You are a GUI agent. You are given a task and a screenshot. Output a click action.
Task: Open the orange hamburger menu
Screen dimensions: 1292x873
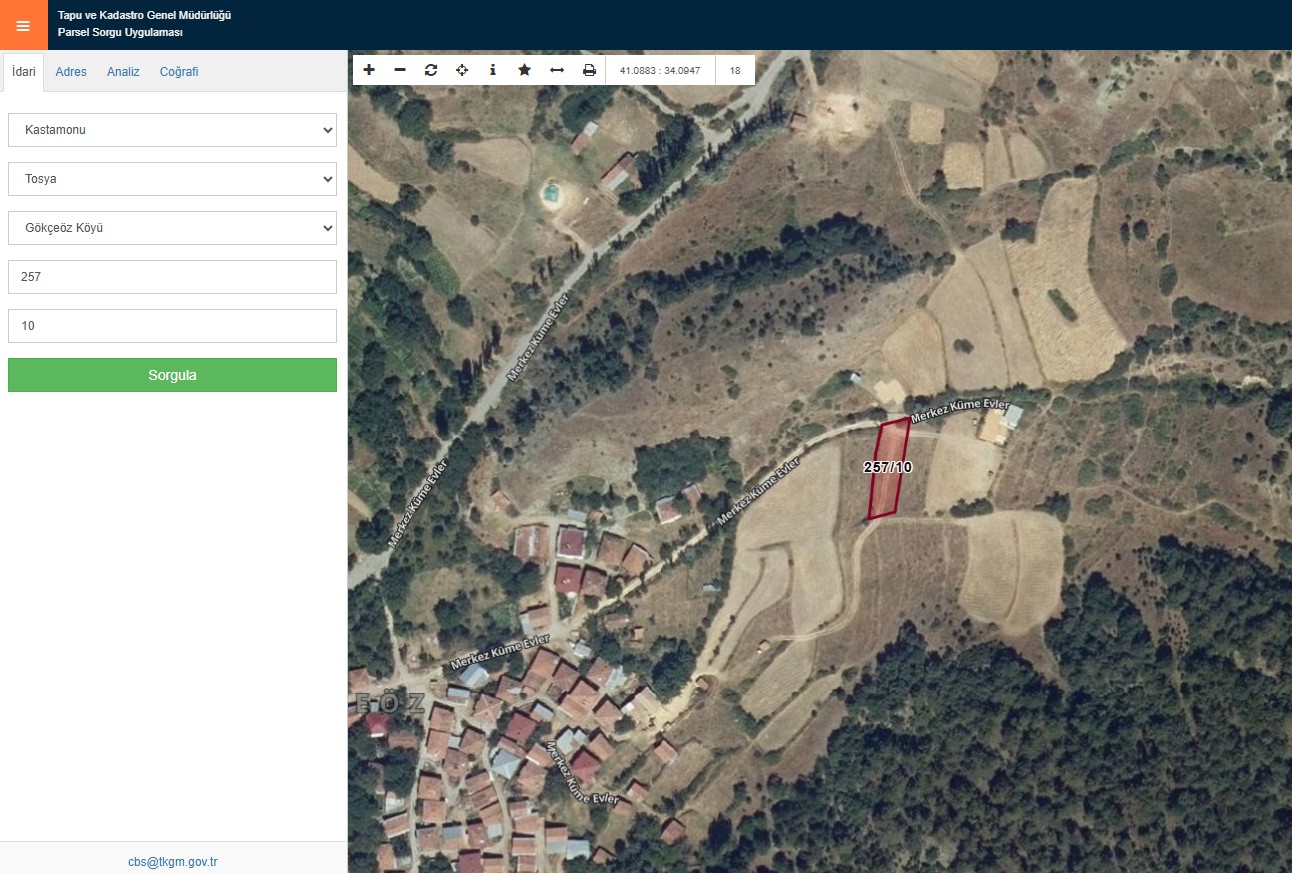click(x=23, y=25)
